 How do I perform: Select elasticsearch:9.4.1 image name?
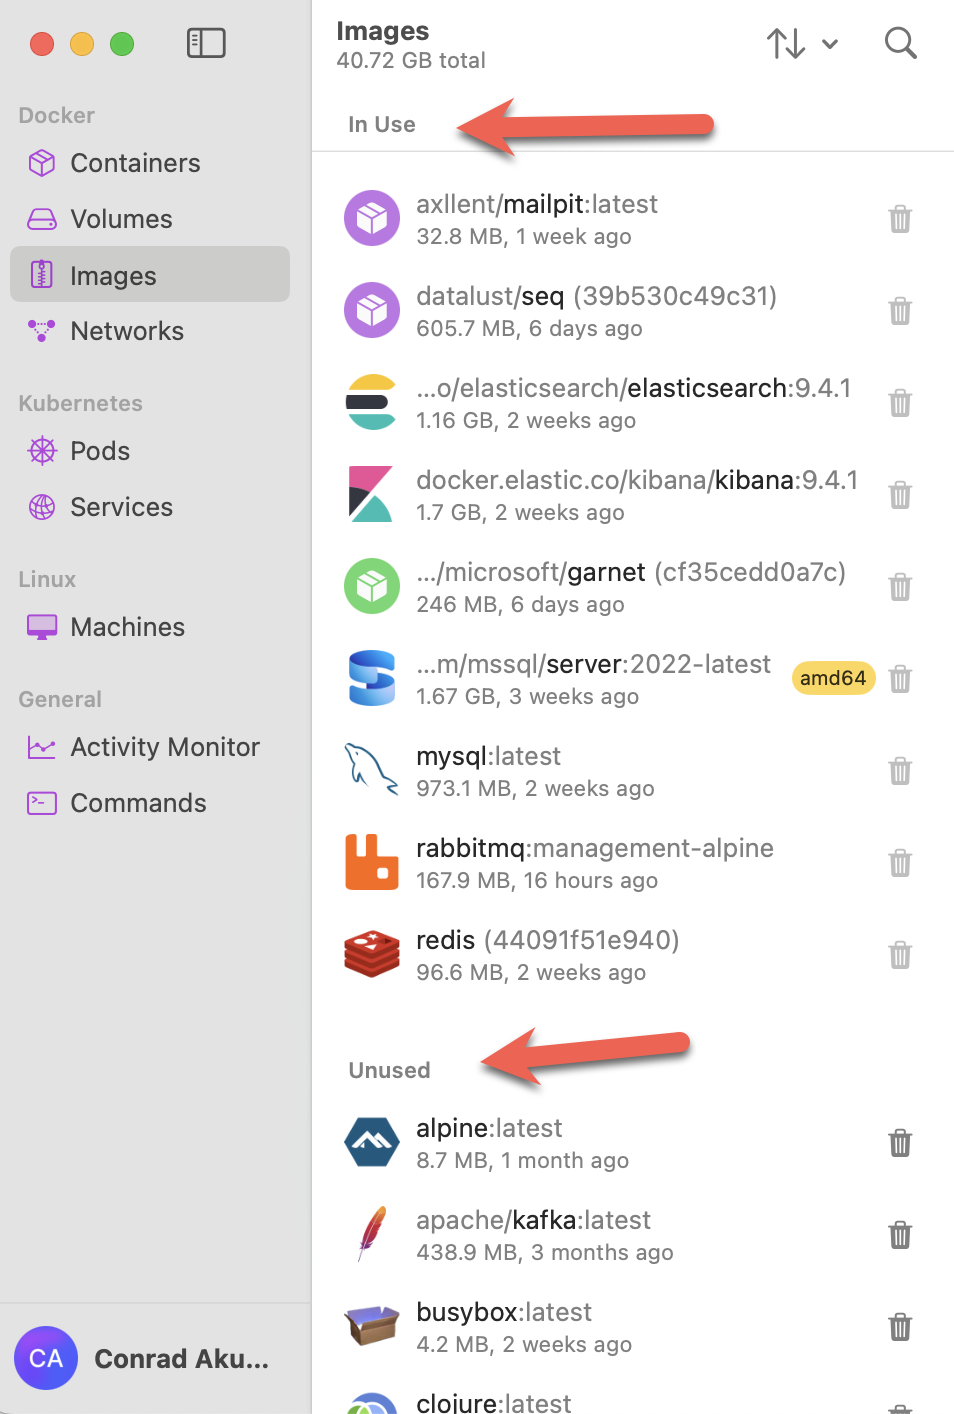(634, 388)
